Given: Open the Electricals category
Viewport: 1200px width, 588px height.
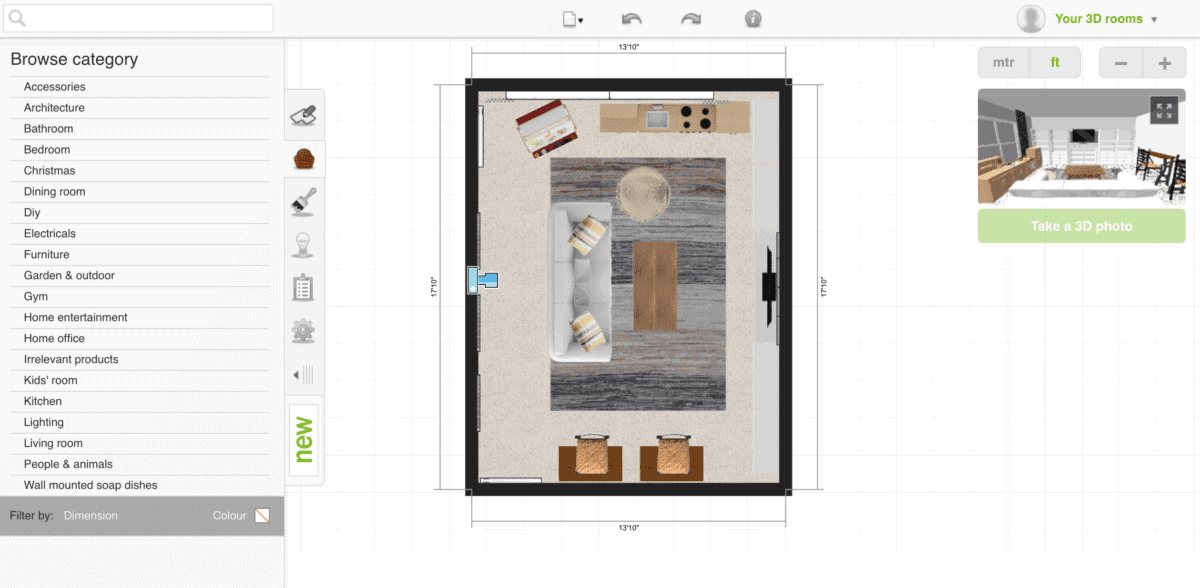Looking at the screenshot, I should coord(50,234).
